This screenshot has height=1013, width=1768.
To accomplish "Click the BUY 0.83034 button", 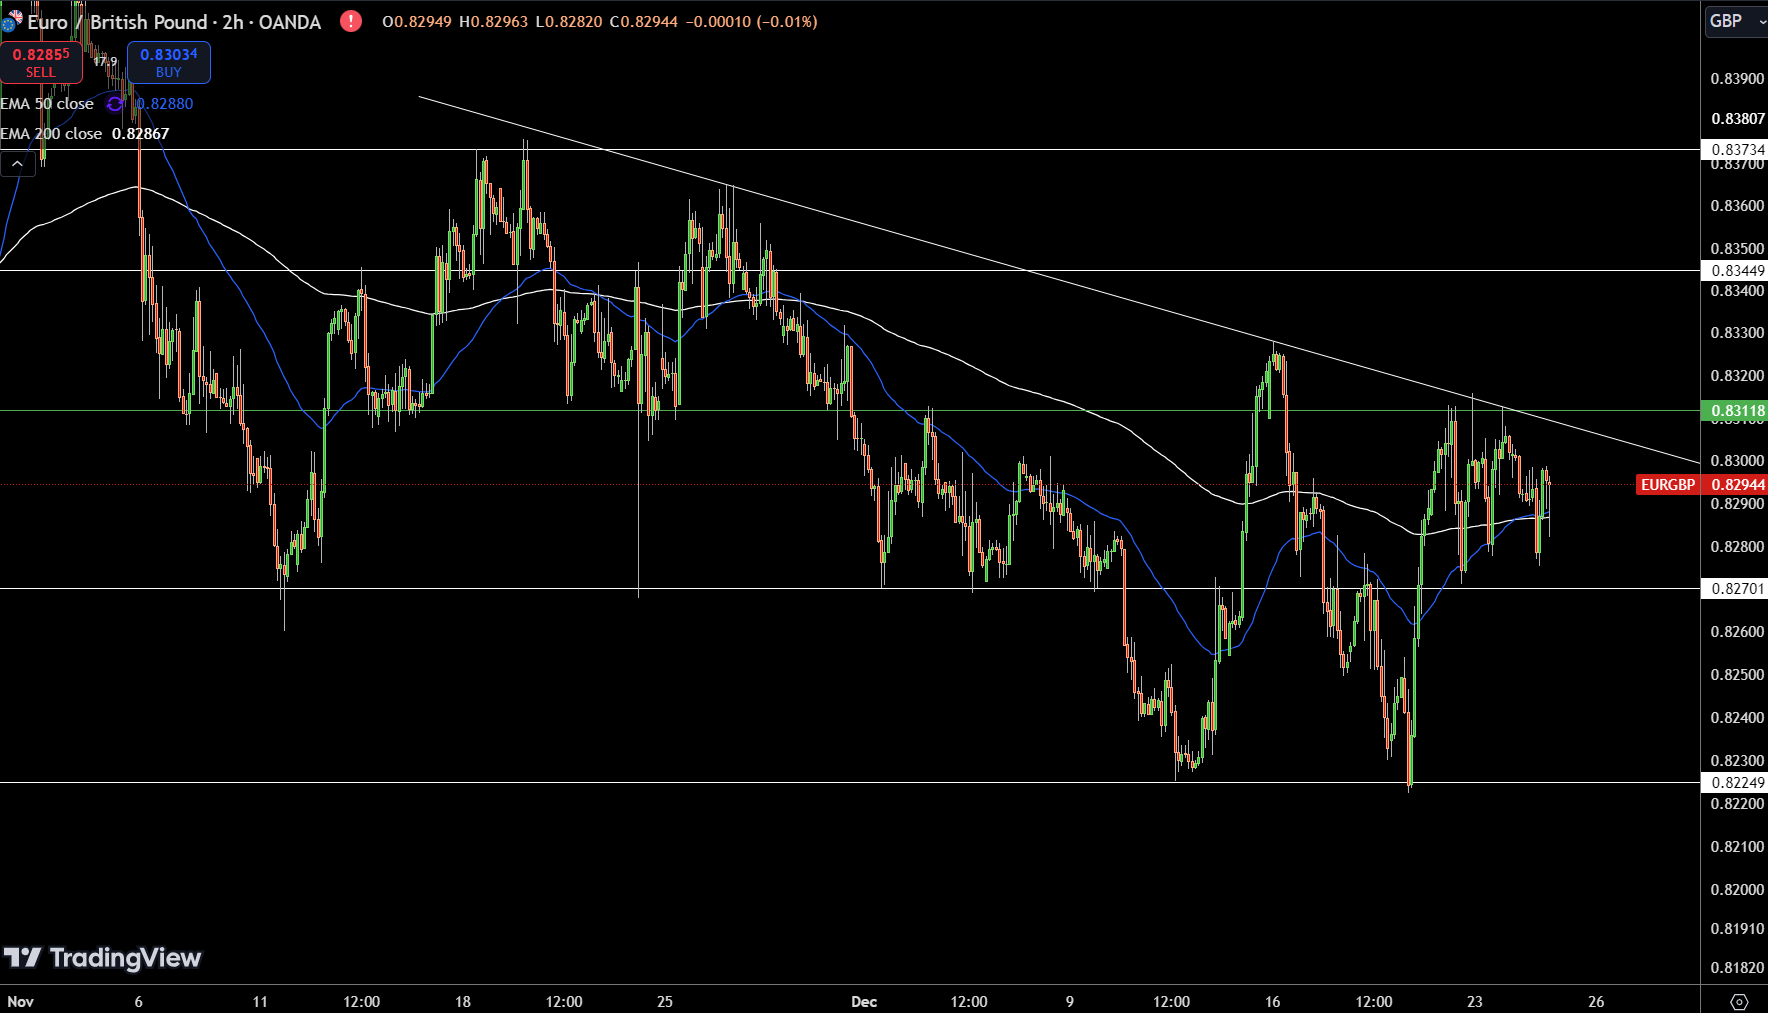I will [169, 63].
